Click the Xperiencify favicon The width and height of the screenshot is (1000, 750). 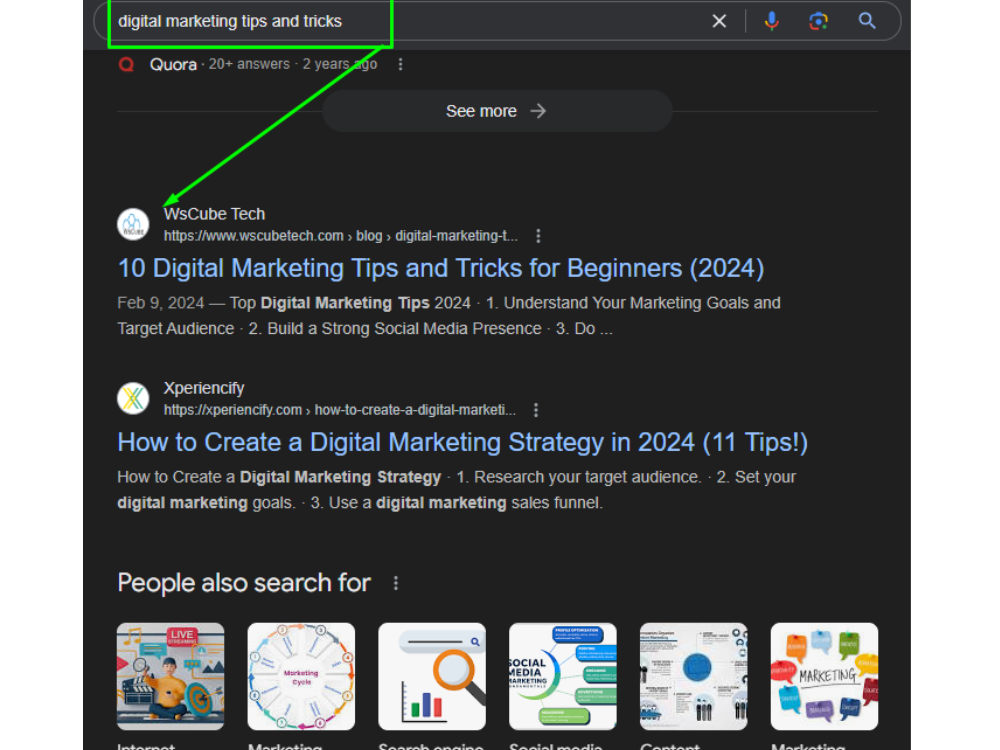[133, 399]
